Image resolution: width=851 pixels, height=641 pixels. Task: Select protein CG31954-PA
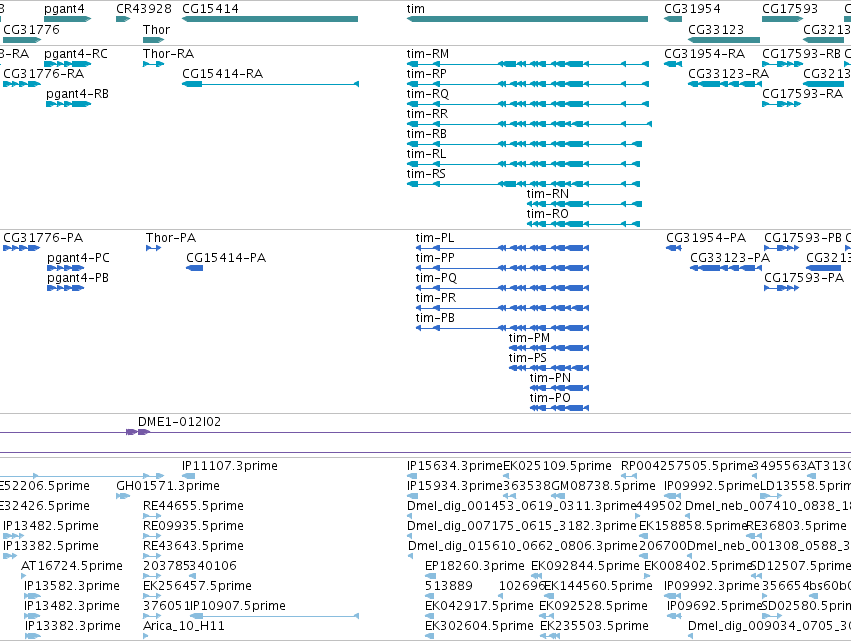pos(674,248)
